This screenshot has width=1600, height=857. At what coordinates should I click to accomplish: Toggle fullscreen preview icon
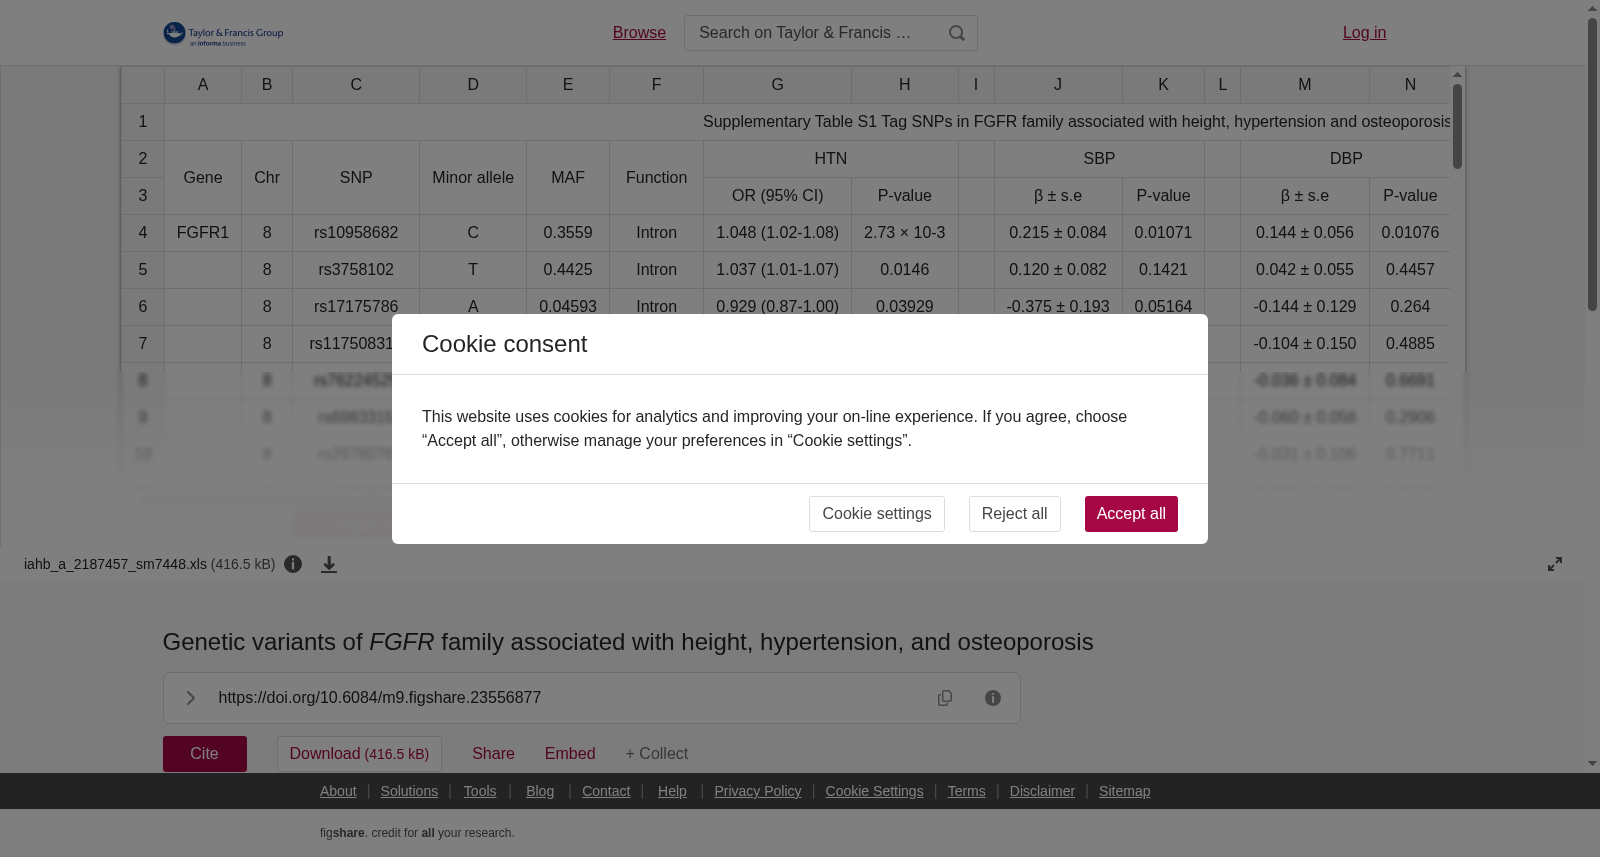[1555, 564]
